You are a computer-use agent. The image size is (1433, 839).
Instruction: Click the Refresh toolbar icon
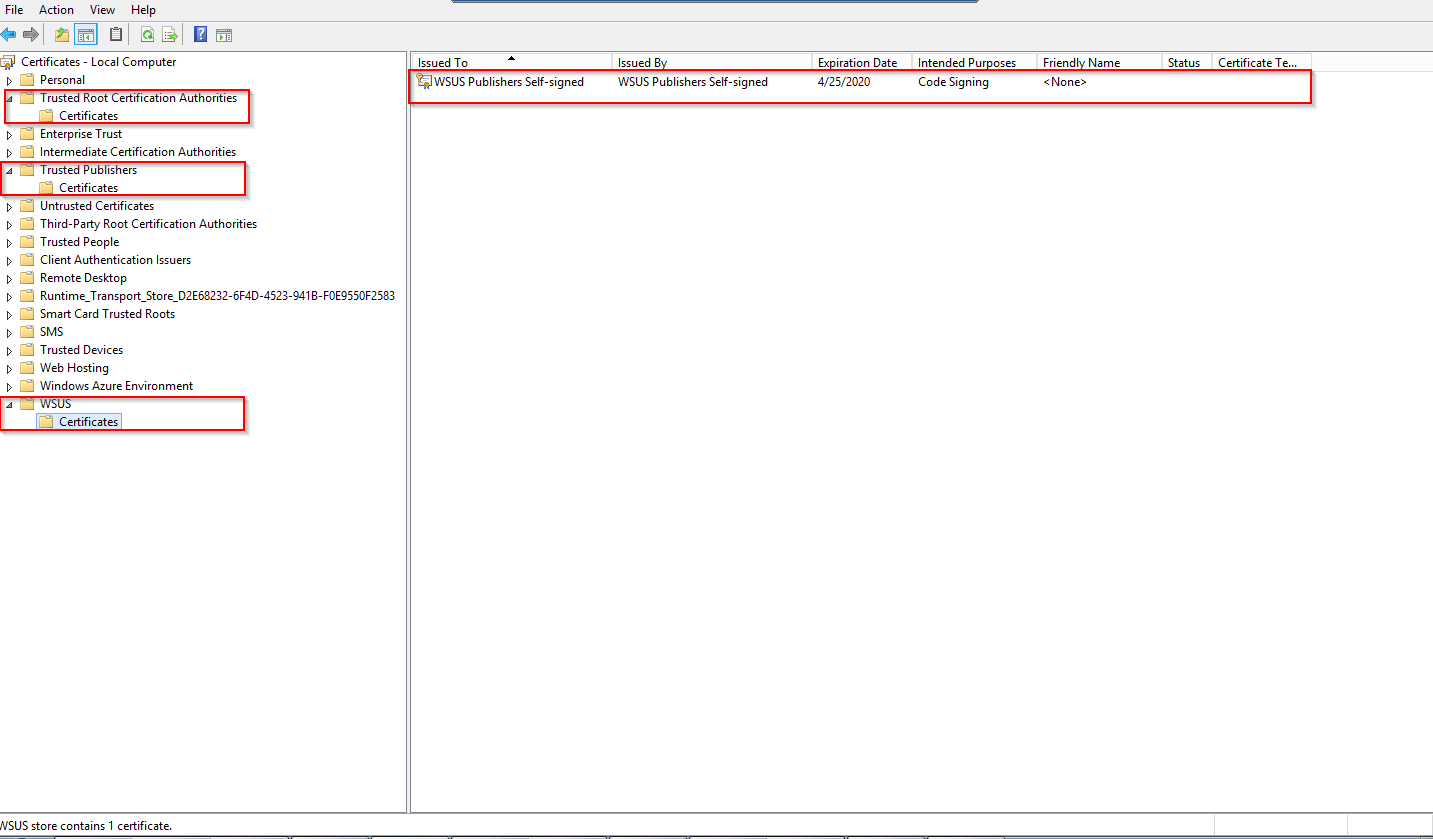pos(147,35)
